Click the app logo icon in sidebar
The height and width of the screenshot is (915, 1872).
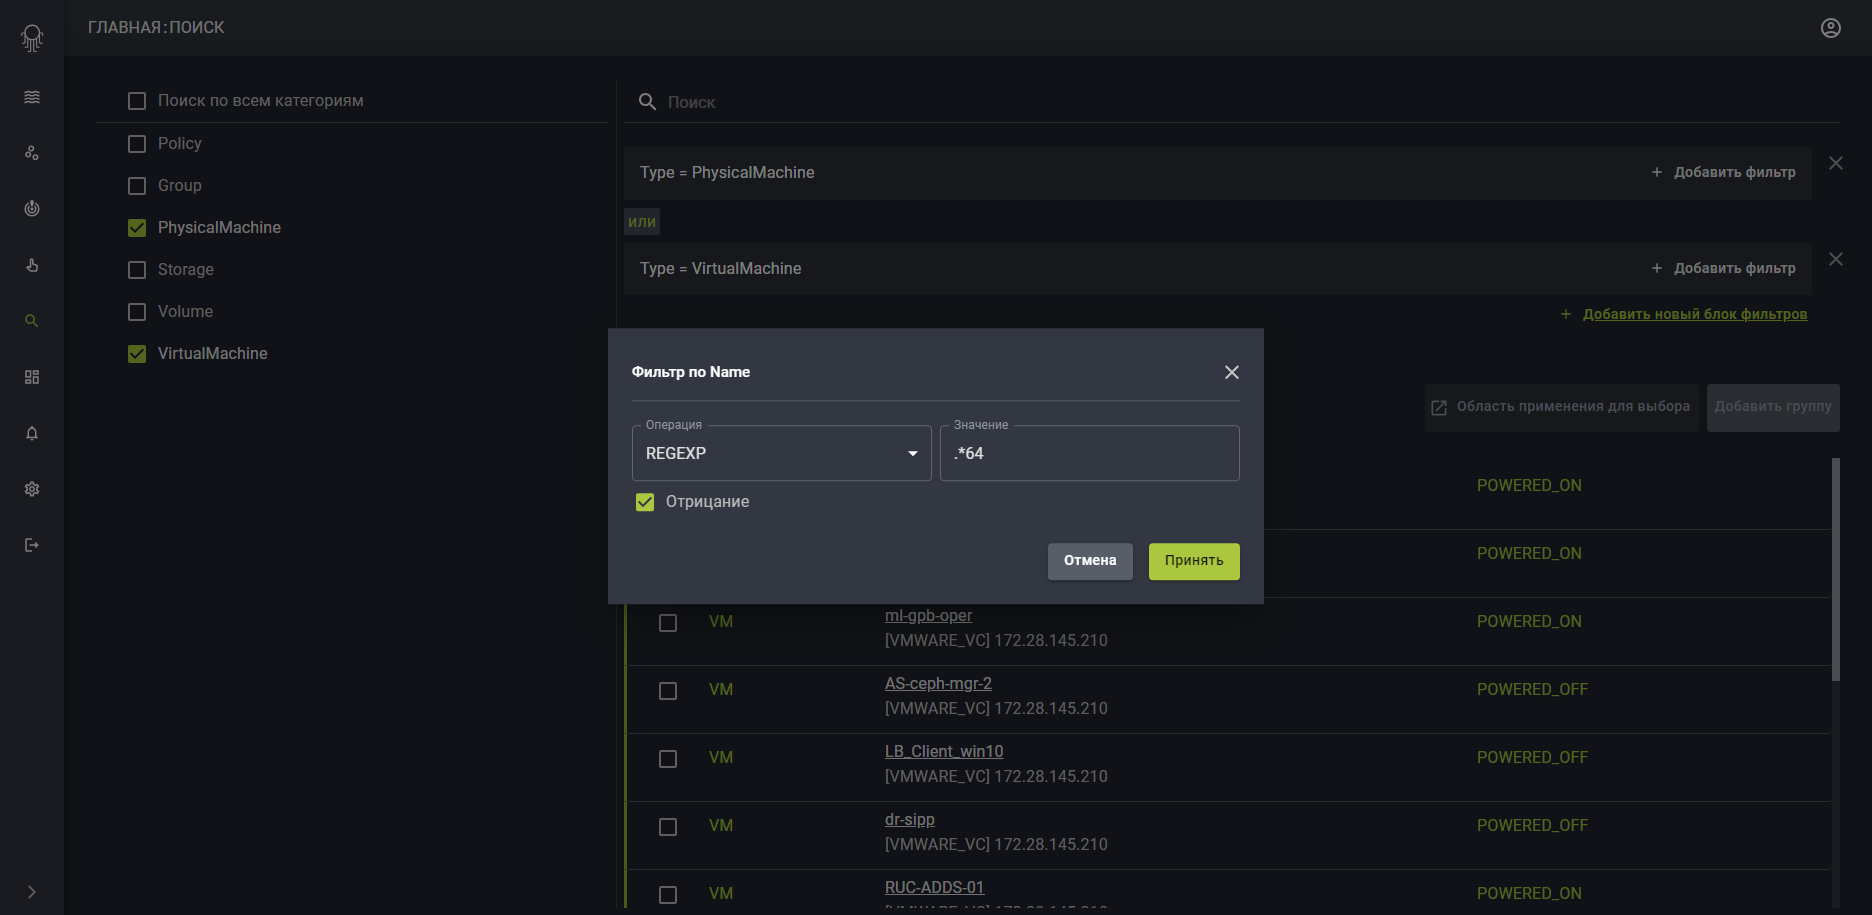pos(32,38)
